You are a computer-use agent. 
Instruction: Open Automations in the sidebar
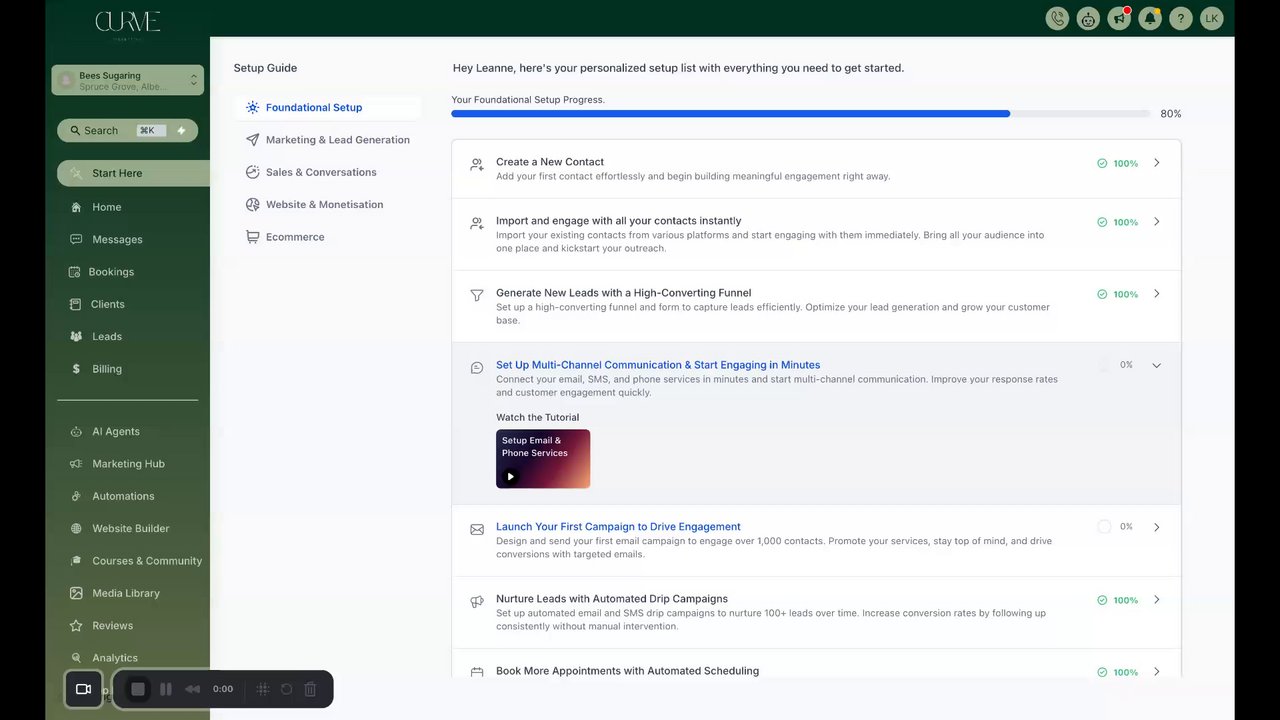click(x=123, y=496)
